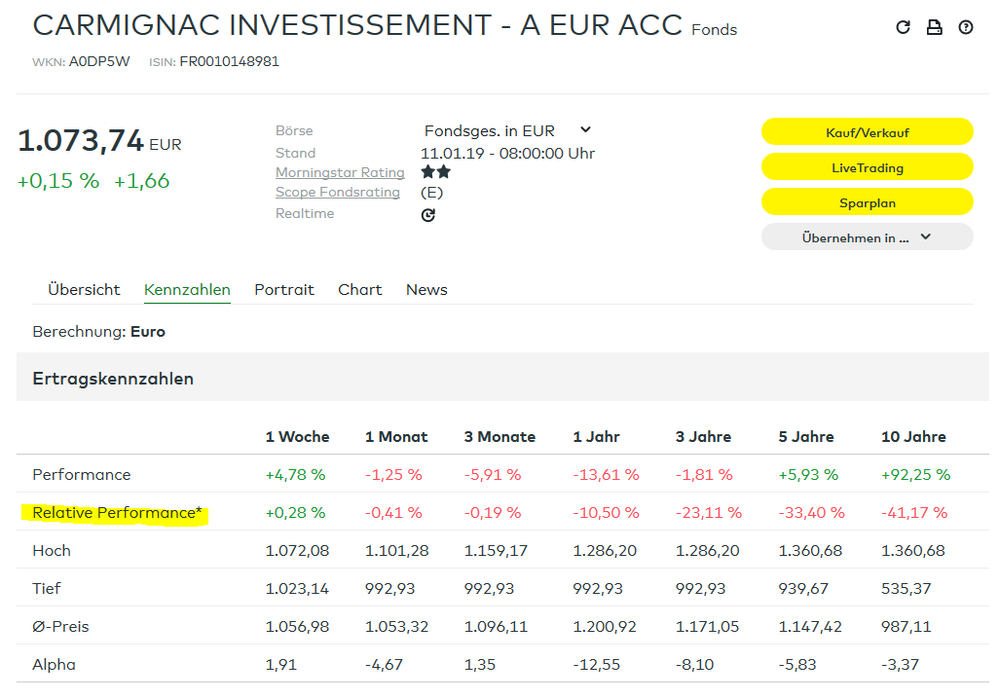This screenshot has height=694, width=999.
Task: Click the refresh icon at top right
Action: [x=903, y=28]
